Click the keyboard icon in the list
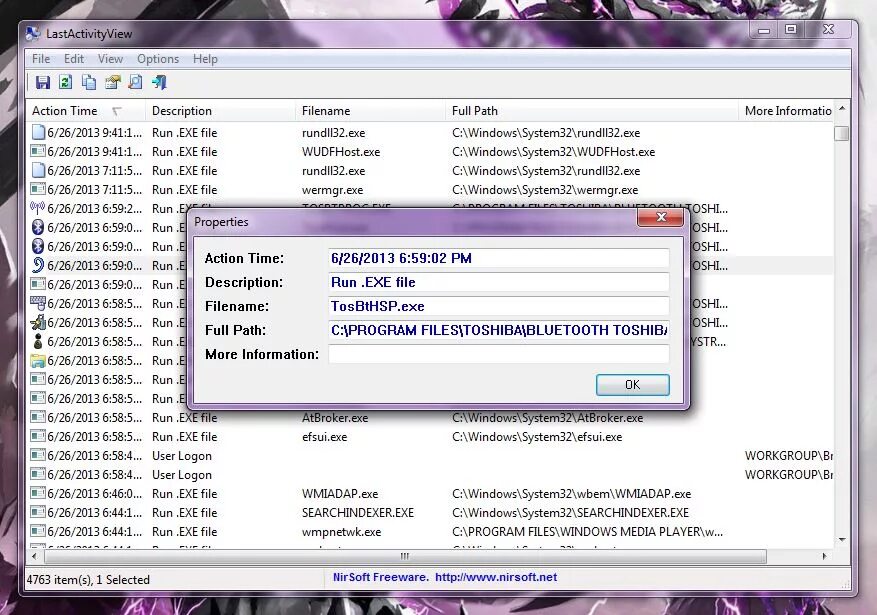 [x=37, y=304]
